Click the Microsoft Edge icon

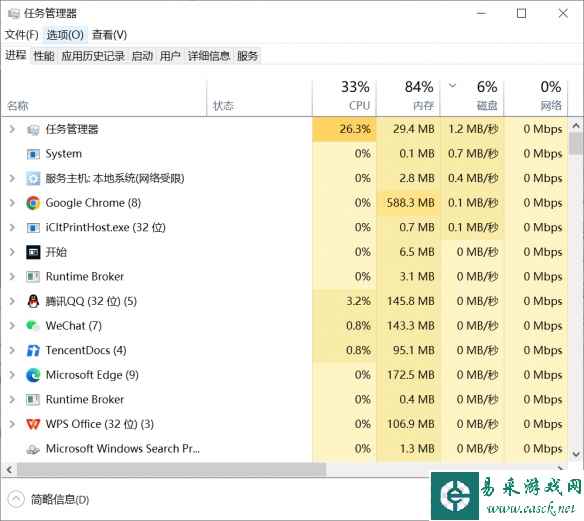tap(33, 375)
